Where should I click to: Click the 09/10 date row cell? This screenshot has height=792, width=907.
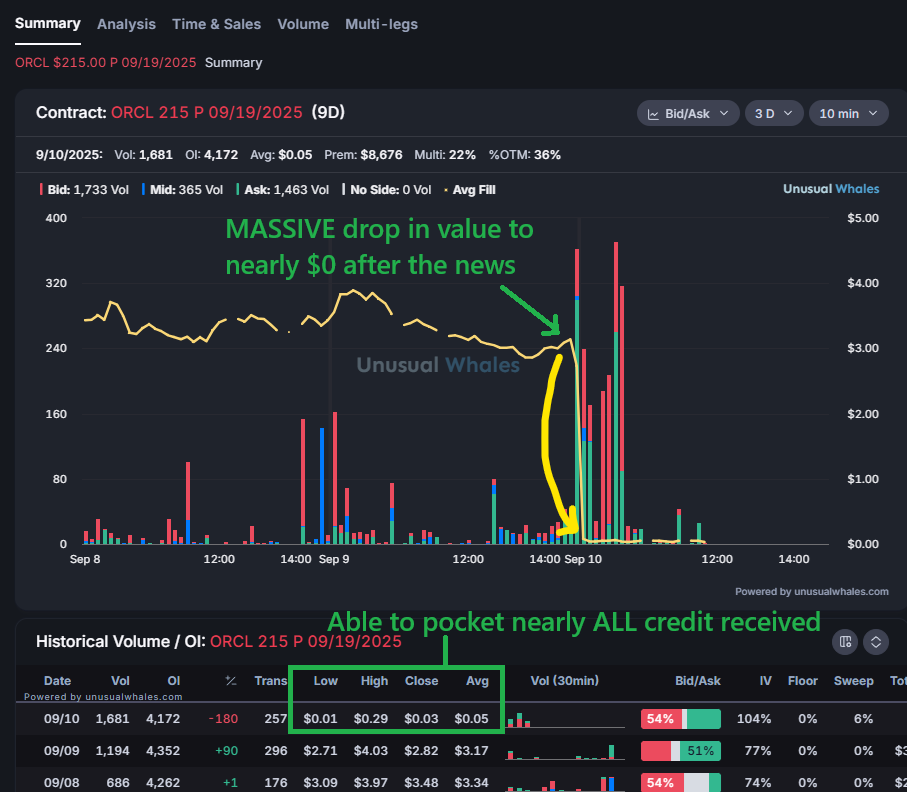point(62,719)
